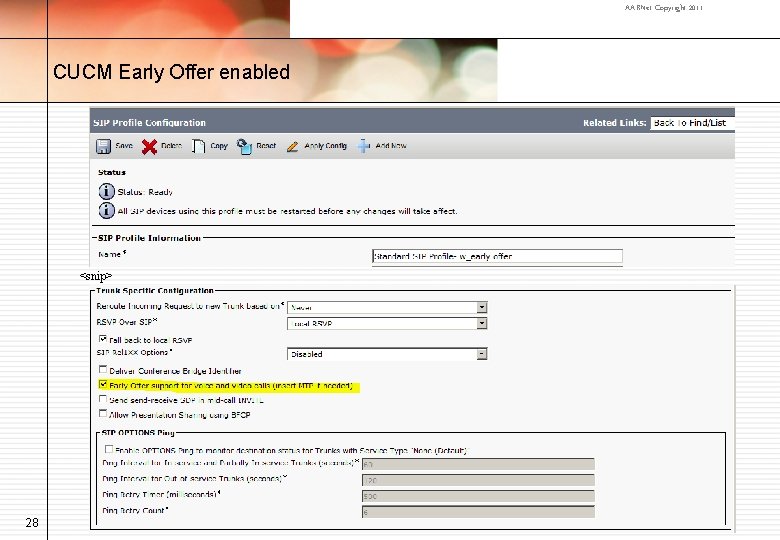Click the Add New plus icon
This screenshot has height=540, width=780.
coord(364,146)
